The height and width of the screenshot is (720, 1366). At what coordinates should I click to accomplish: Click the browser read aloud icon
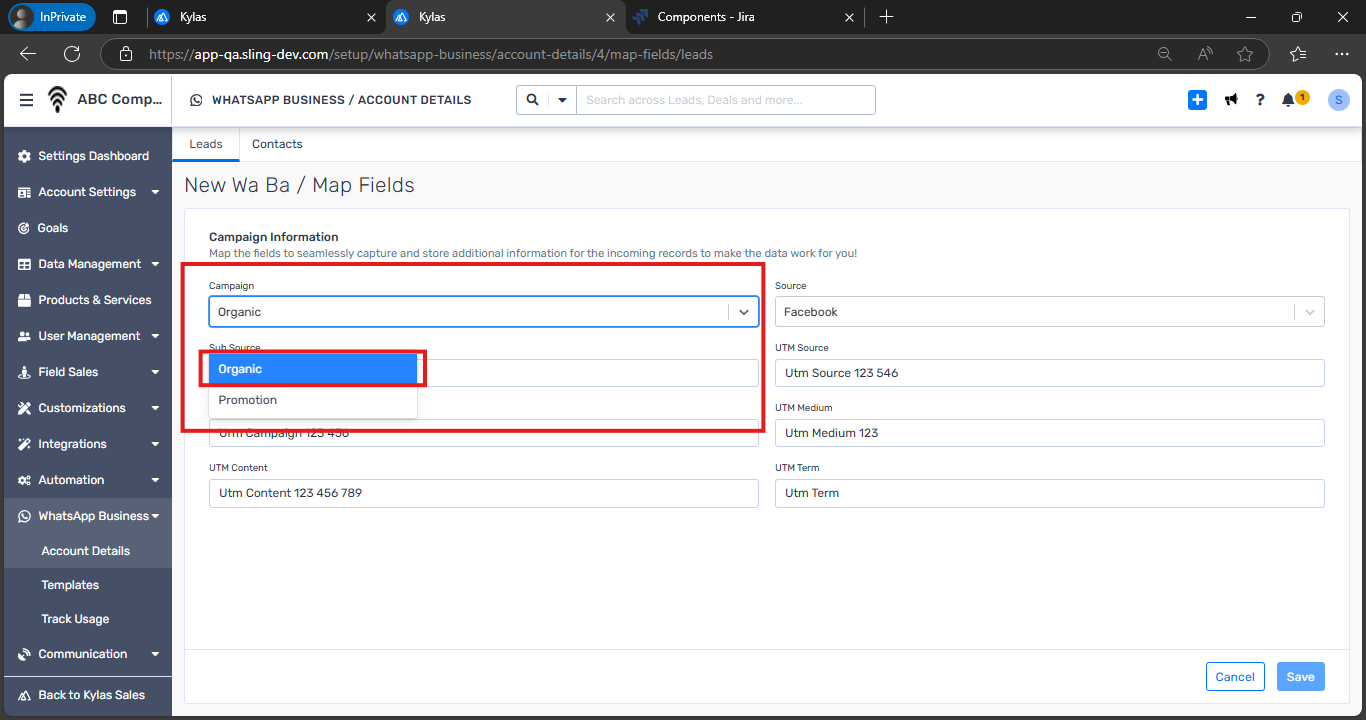coord(1204,54)
